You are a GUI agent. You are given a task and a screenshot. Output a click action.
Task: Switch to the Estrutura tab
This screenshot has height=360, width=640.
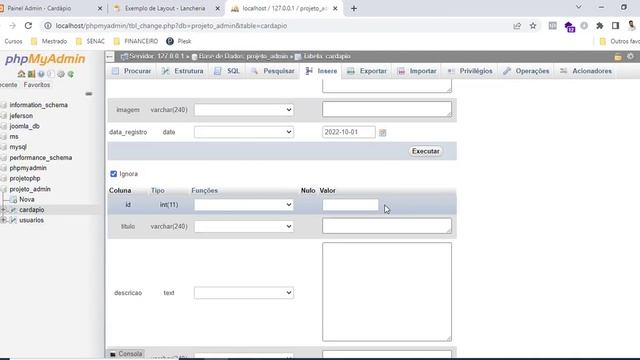coord(182,71)
